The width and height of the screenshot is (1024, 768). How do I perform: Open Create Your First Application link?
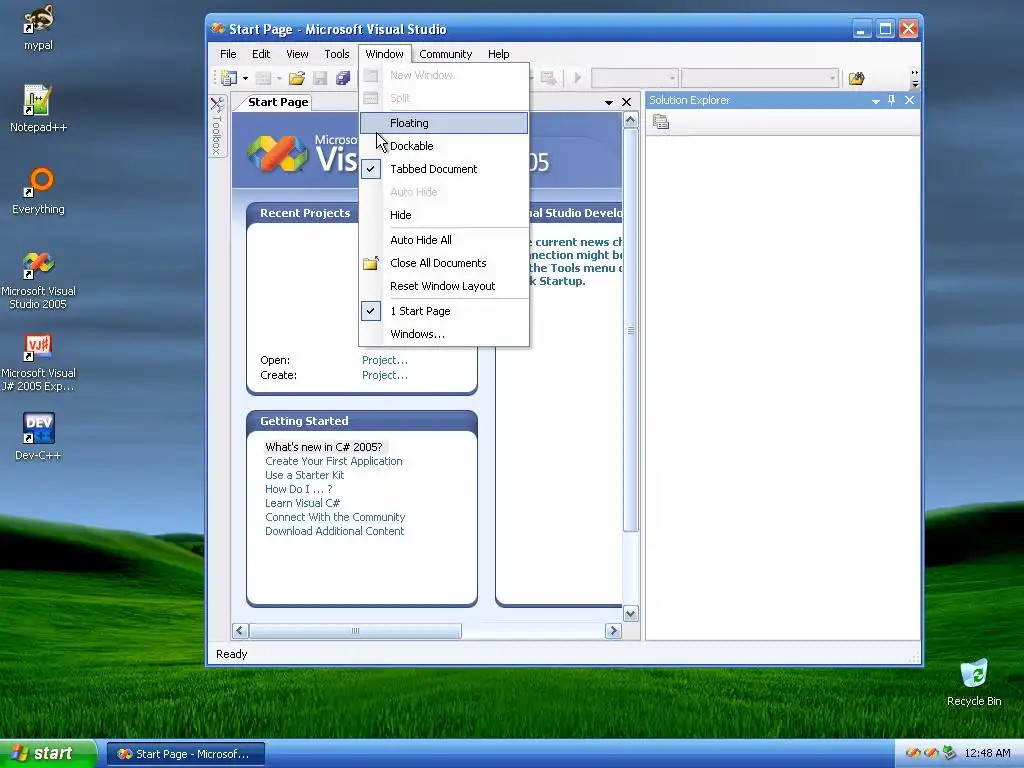(x=334, y=461)
